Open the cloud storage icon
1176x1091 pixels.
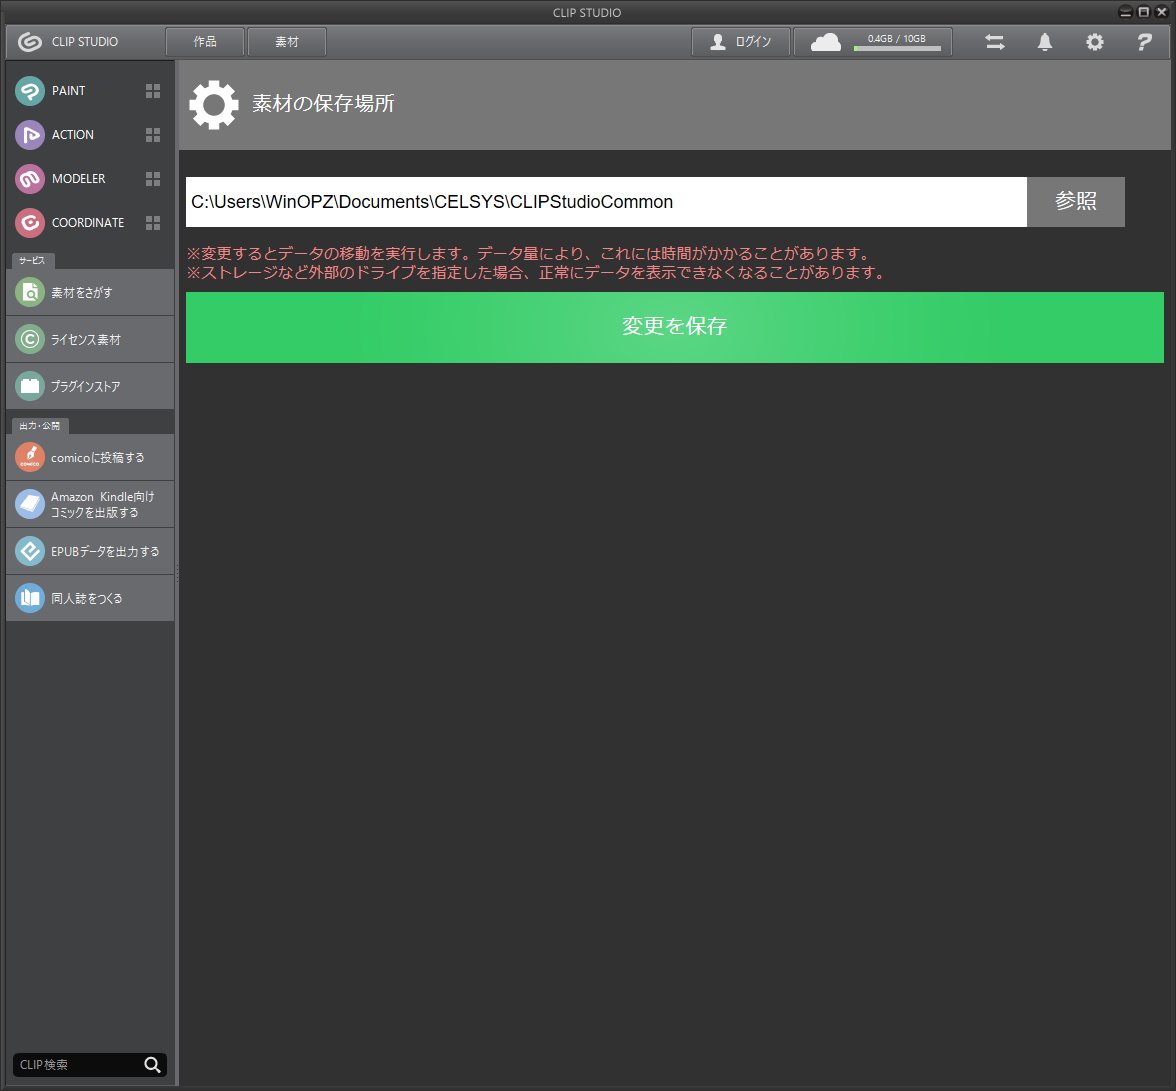(826, 42)
